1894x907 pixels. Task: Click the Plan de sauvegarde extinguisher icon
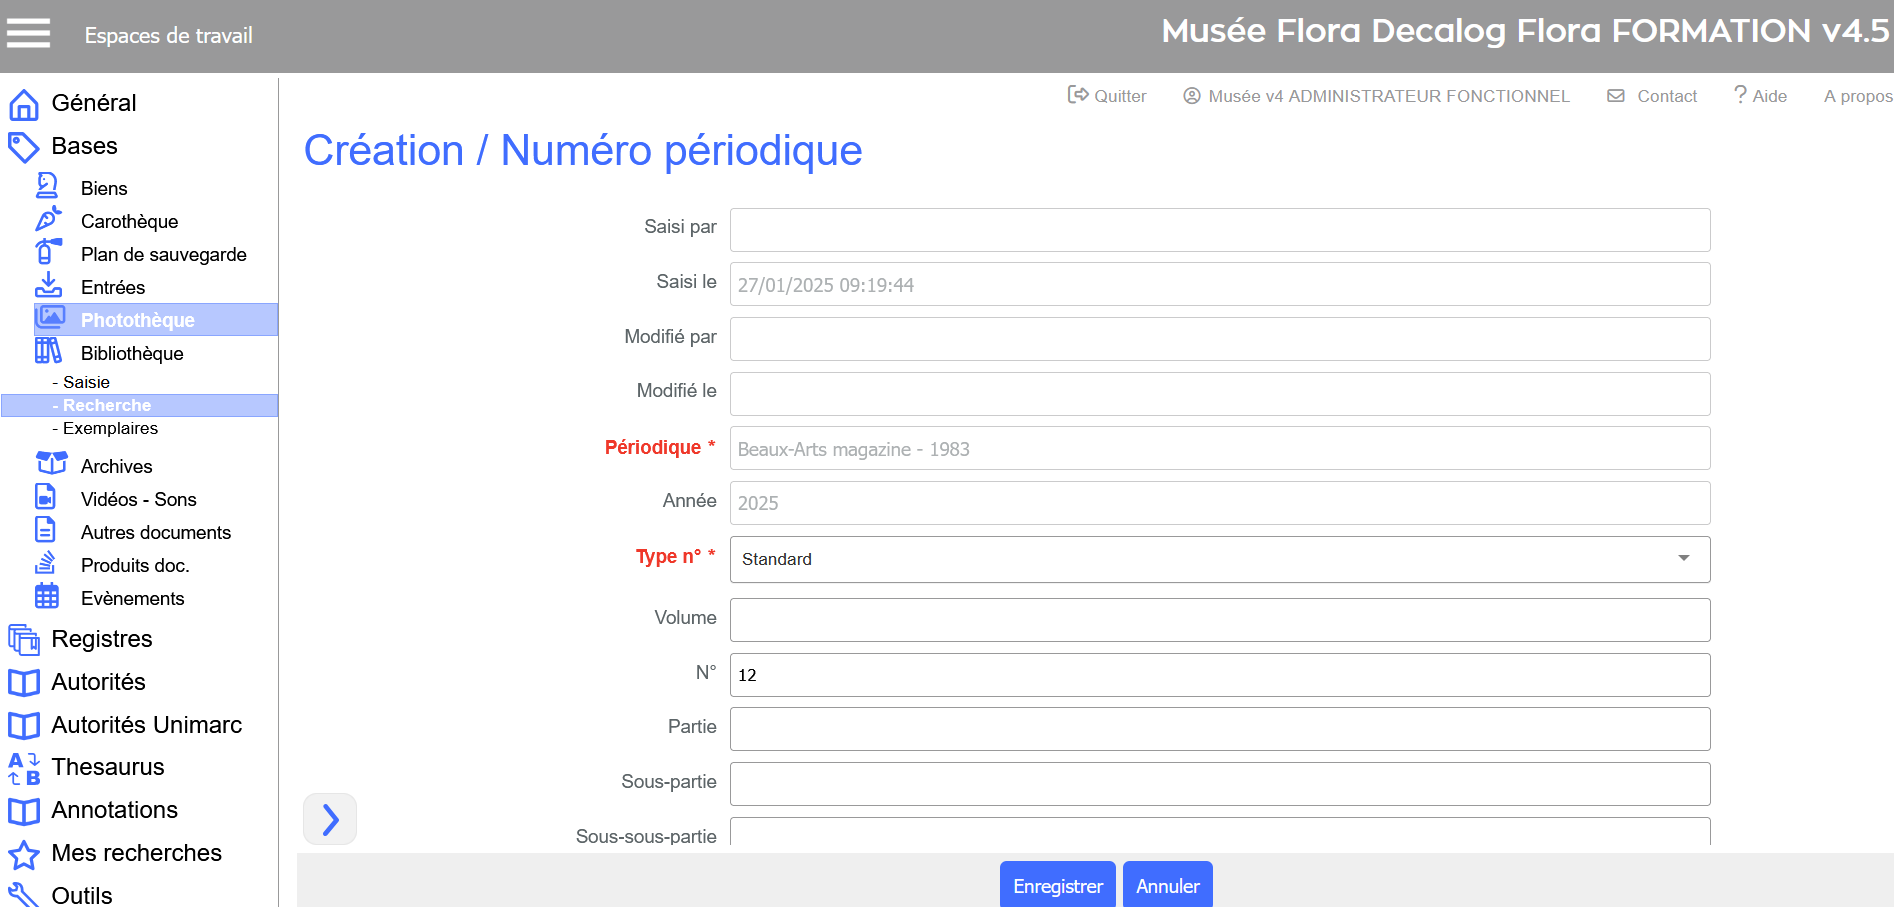point(48,252)
